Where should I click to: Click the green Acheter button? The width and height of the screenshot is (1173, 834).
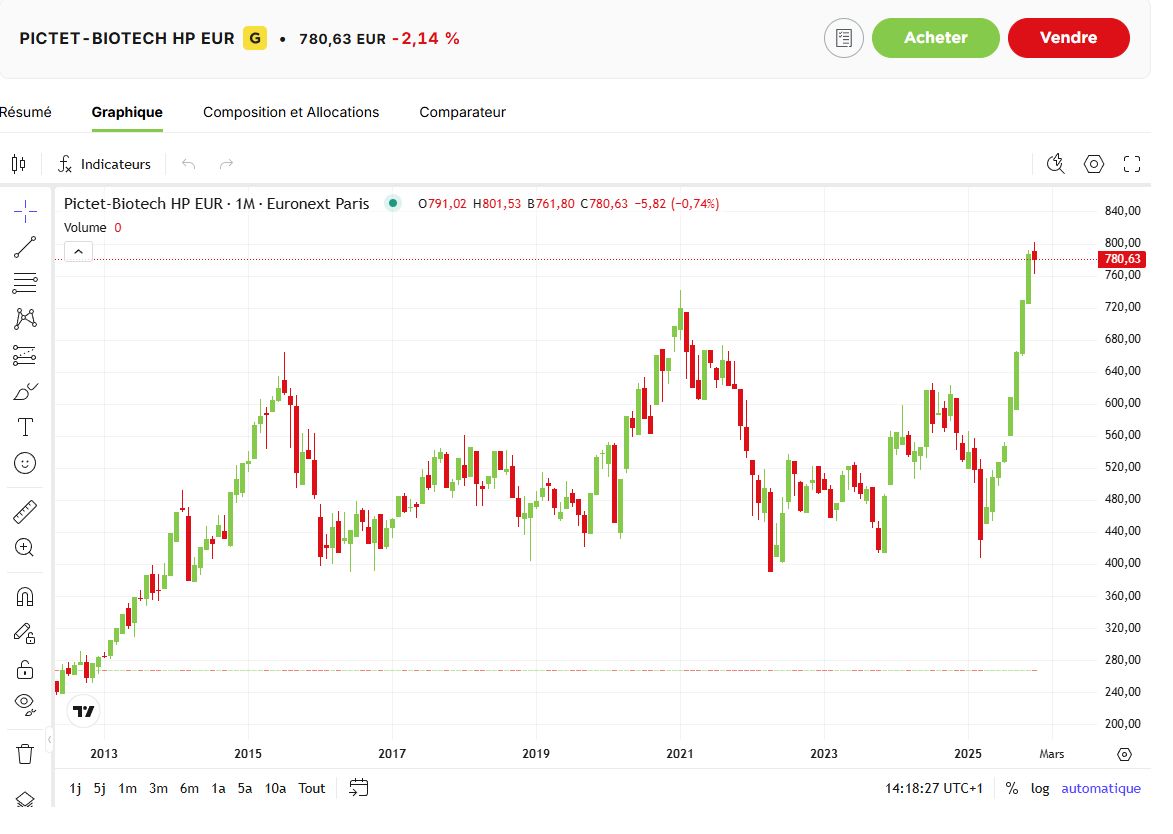click(x=935, y=38)
